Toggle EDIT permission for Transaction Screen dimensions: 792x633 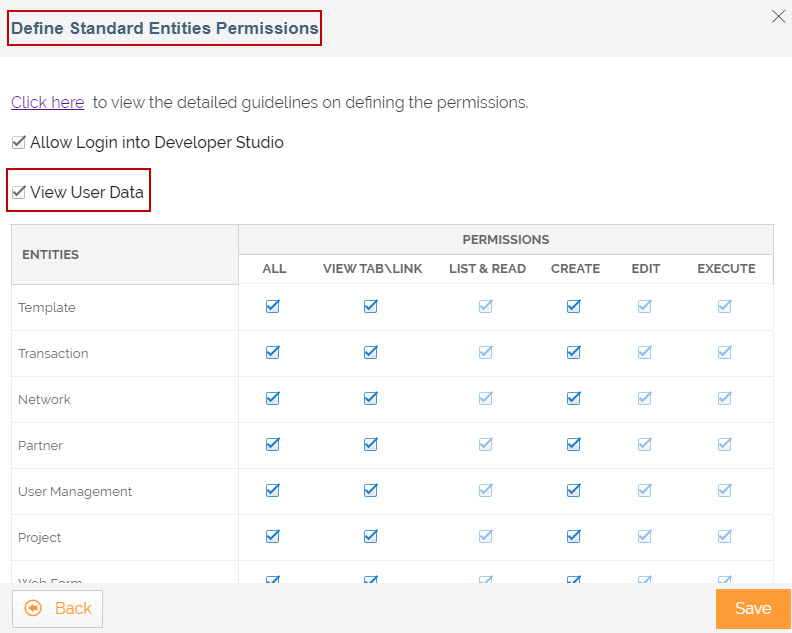click(645, 352)
